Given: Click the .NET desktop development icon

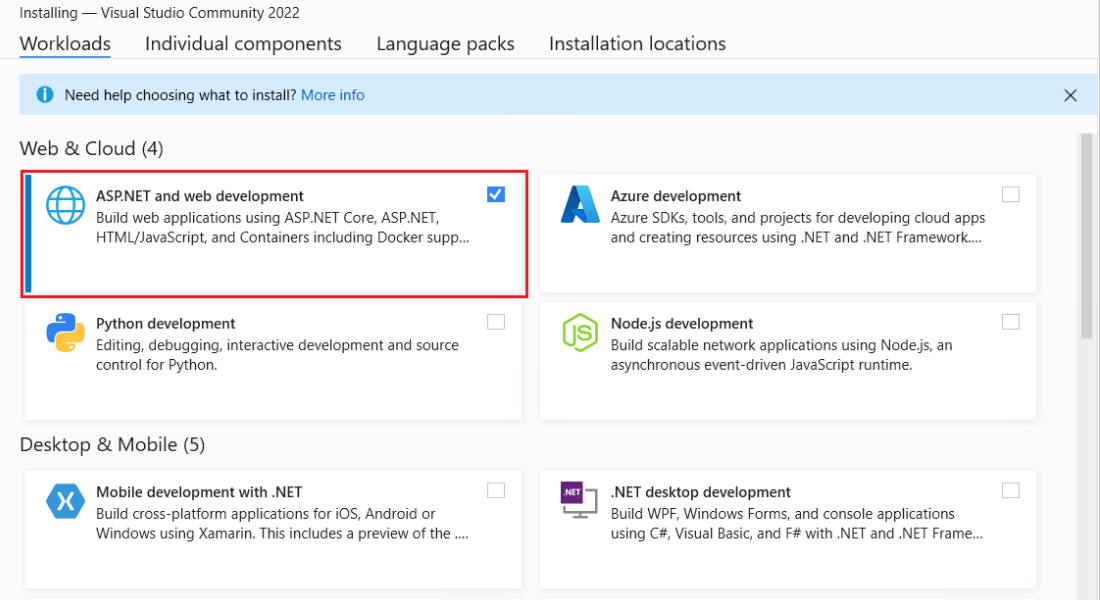Looking at the screenshot, I should (x=579, y=500).
